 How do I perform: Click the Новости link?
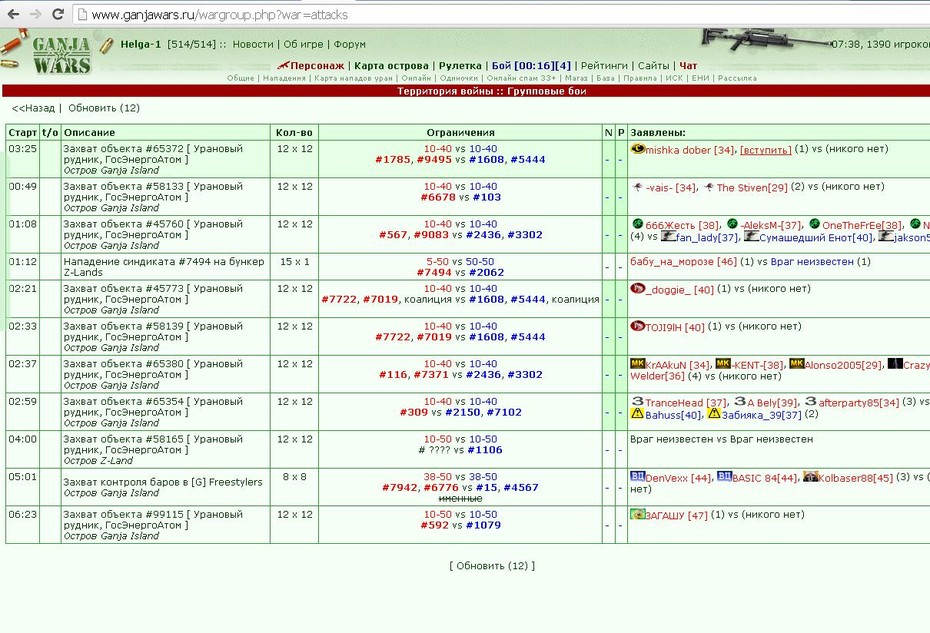coord(253,44)
